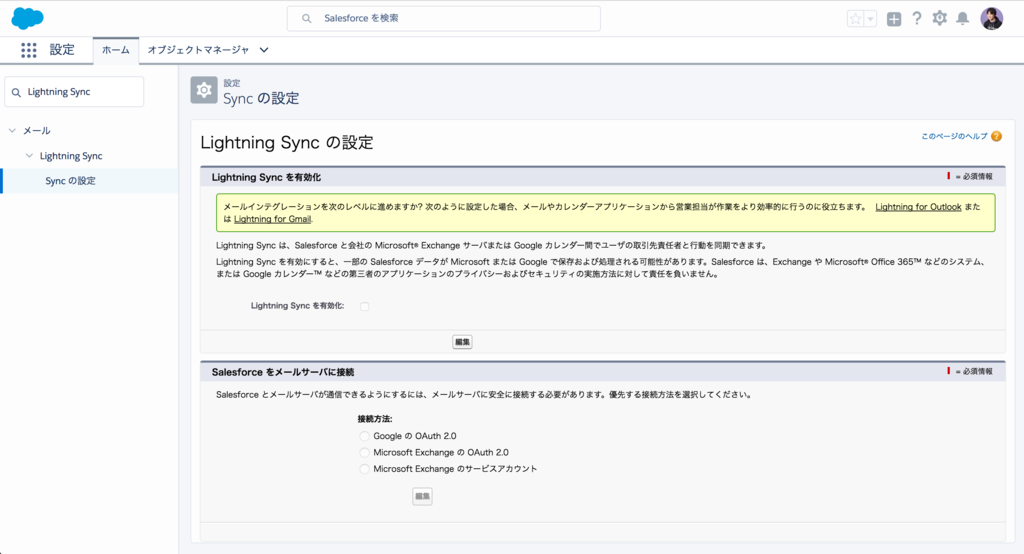
Task: Click 編集 button under Lightning Sync を有効化
Action: coord(462,342)
